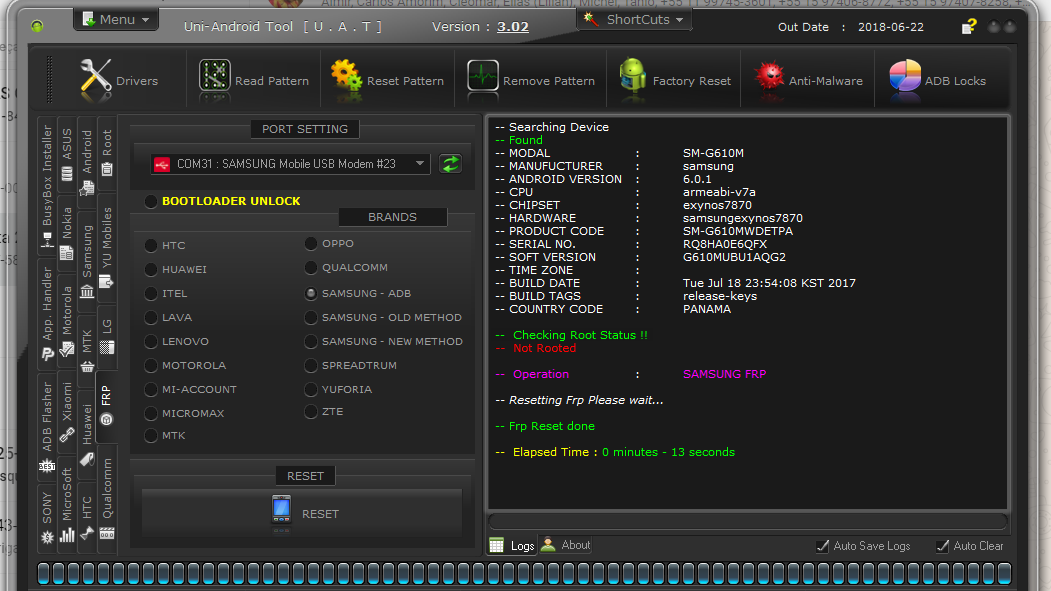Click the Read Pattern grid icon

tap(214, 76)
